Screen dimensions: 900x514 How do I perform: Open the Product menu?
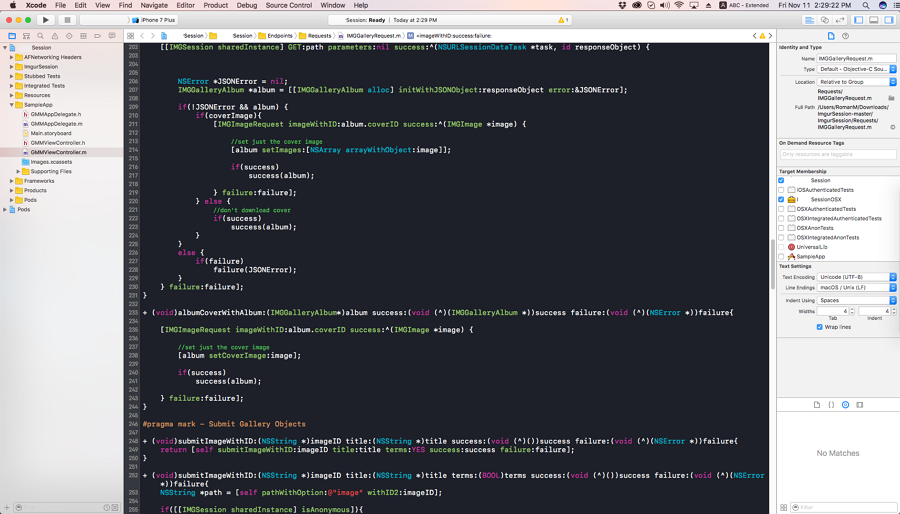click(x=216, y=5)
